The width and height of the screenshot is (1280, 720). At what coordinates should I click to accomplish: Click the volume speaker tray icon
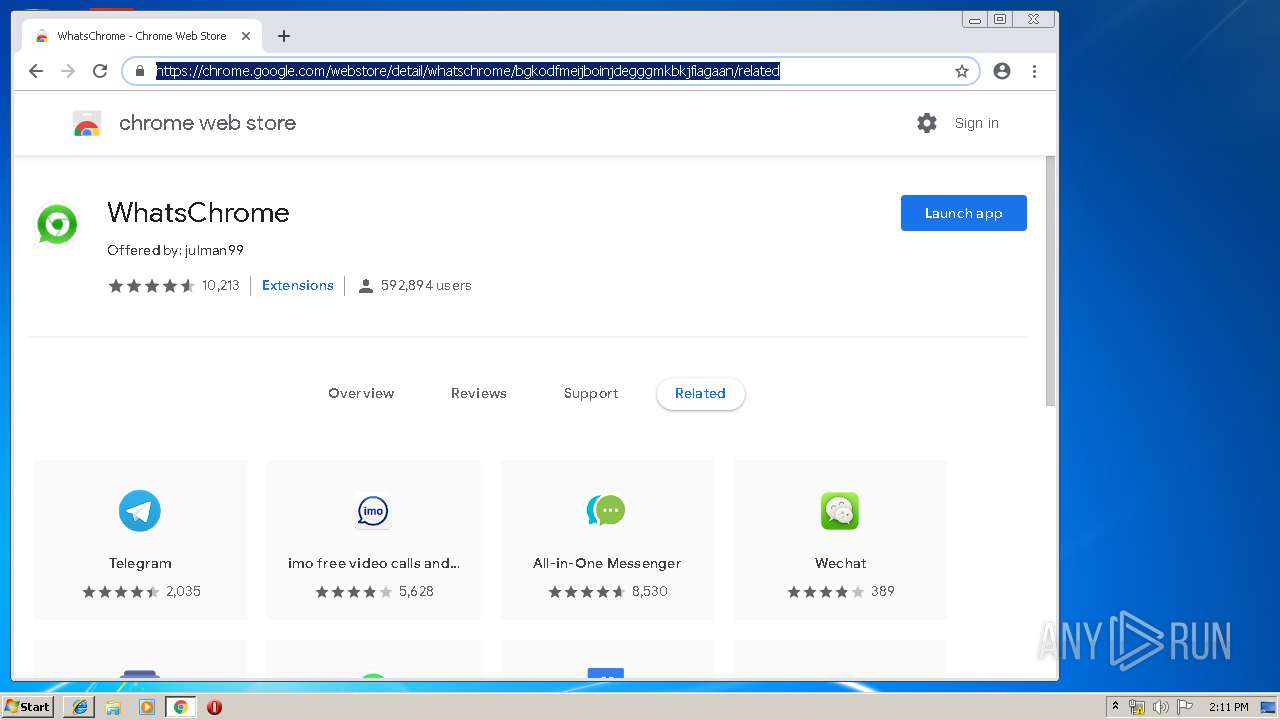[x=1161, y=707]
